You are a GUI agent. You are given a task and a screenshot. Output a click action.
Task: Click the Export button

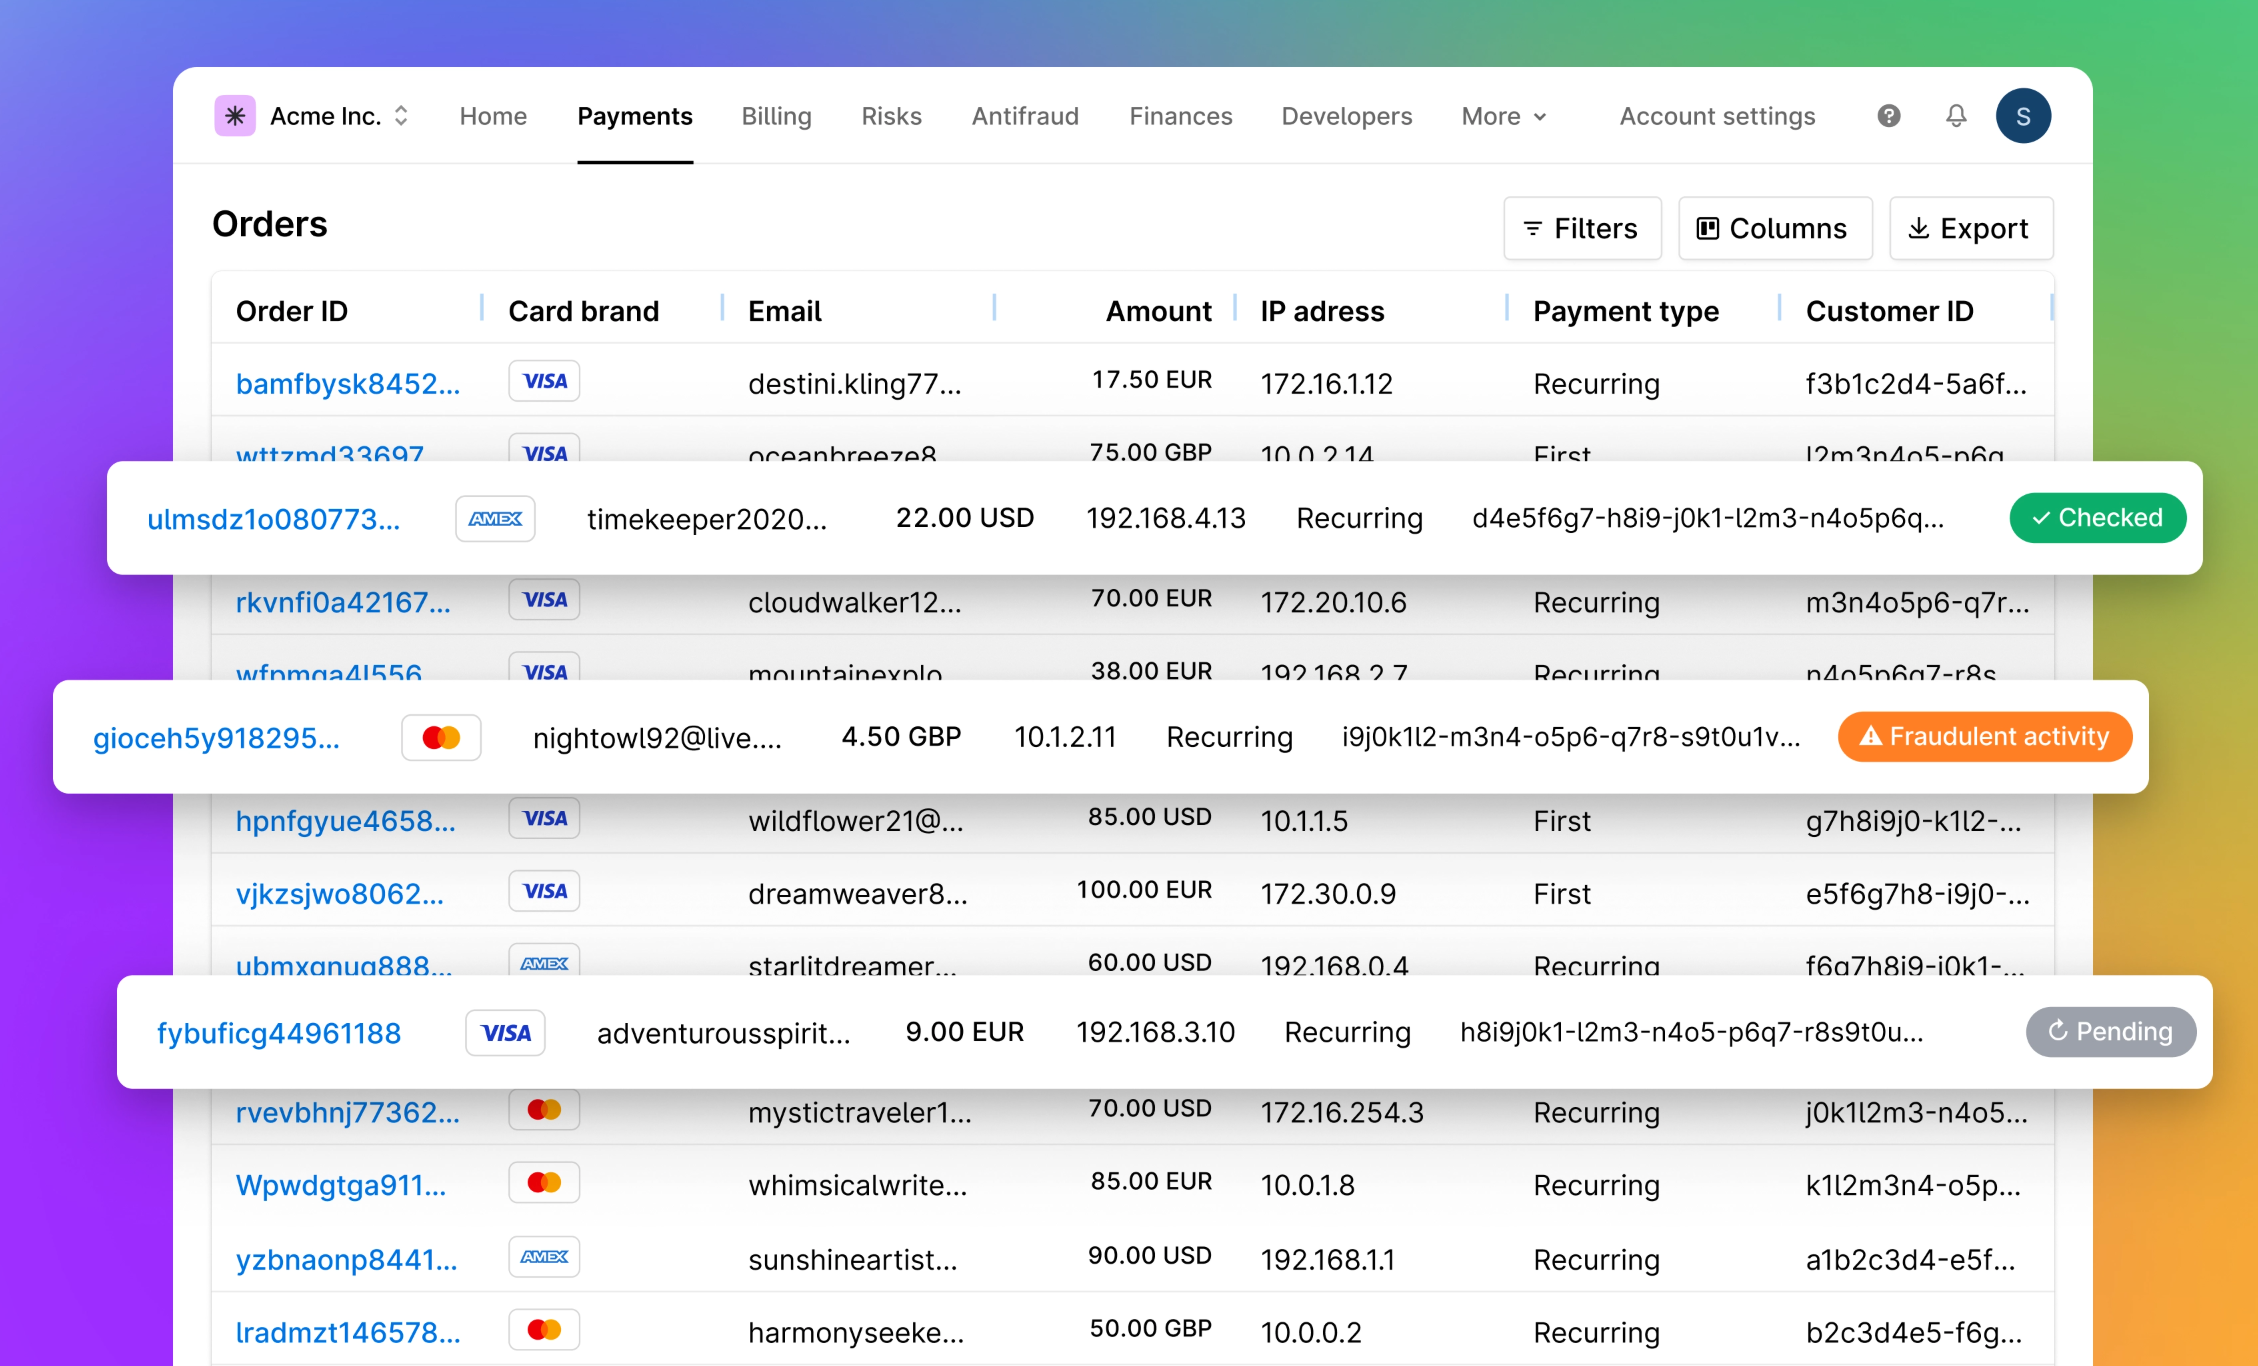tap(1971, 229)
